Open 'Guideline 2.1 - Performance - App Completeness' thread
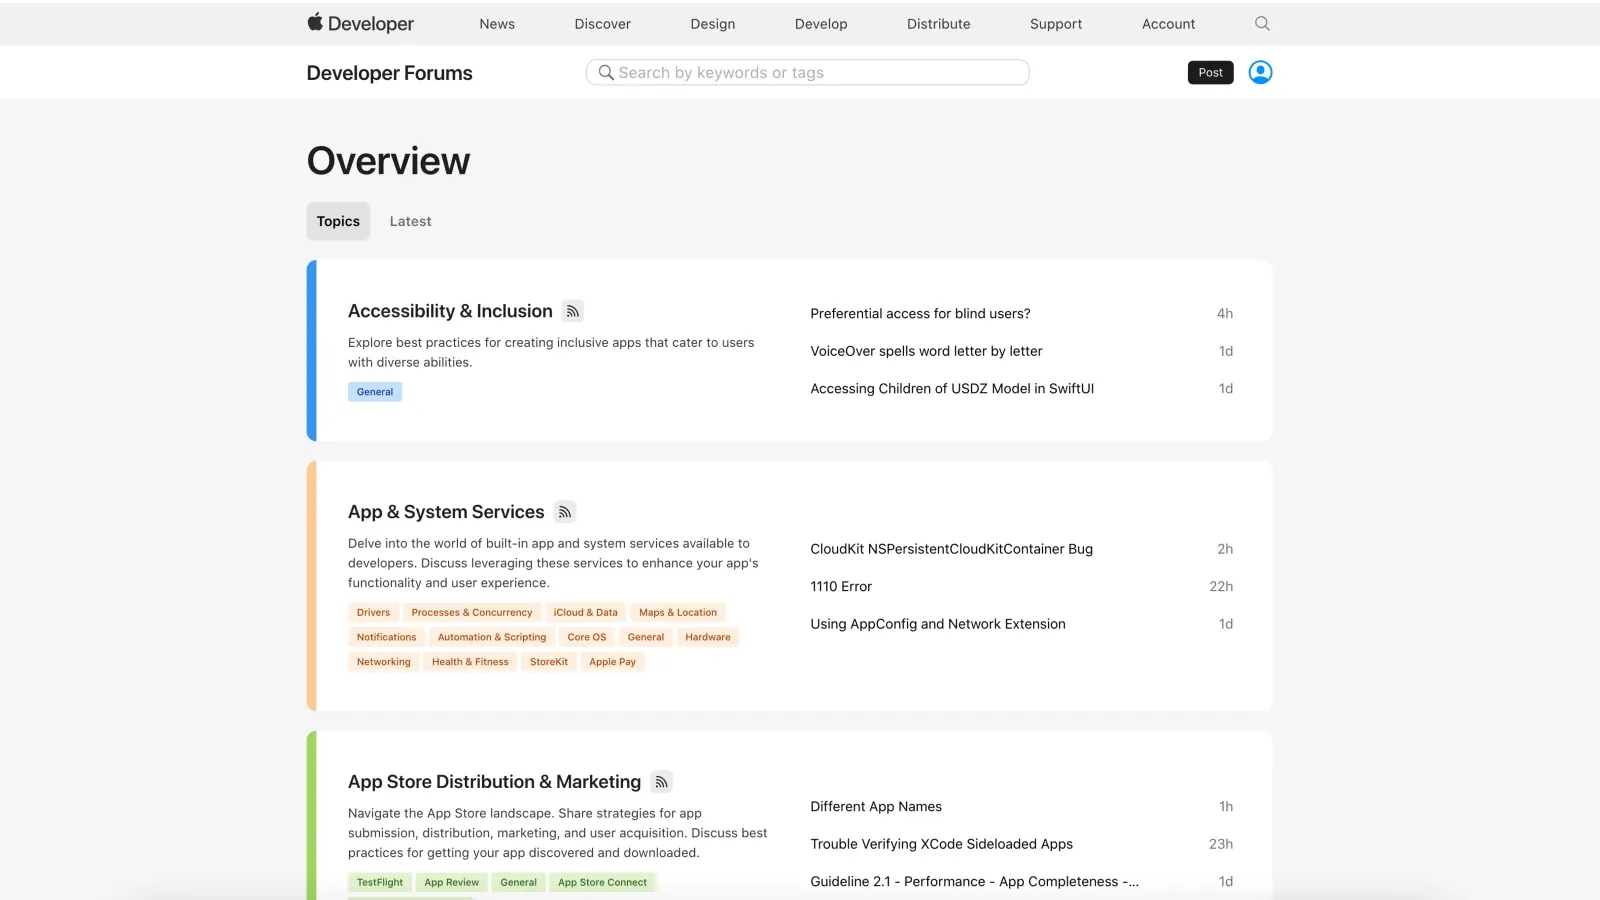This screenshot has width=1600, height=900. 974,881
